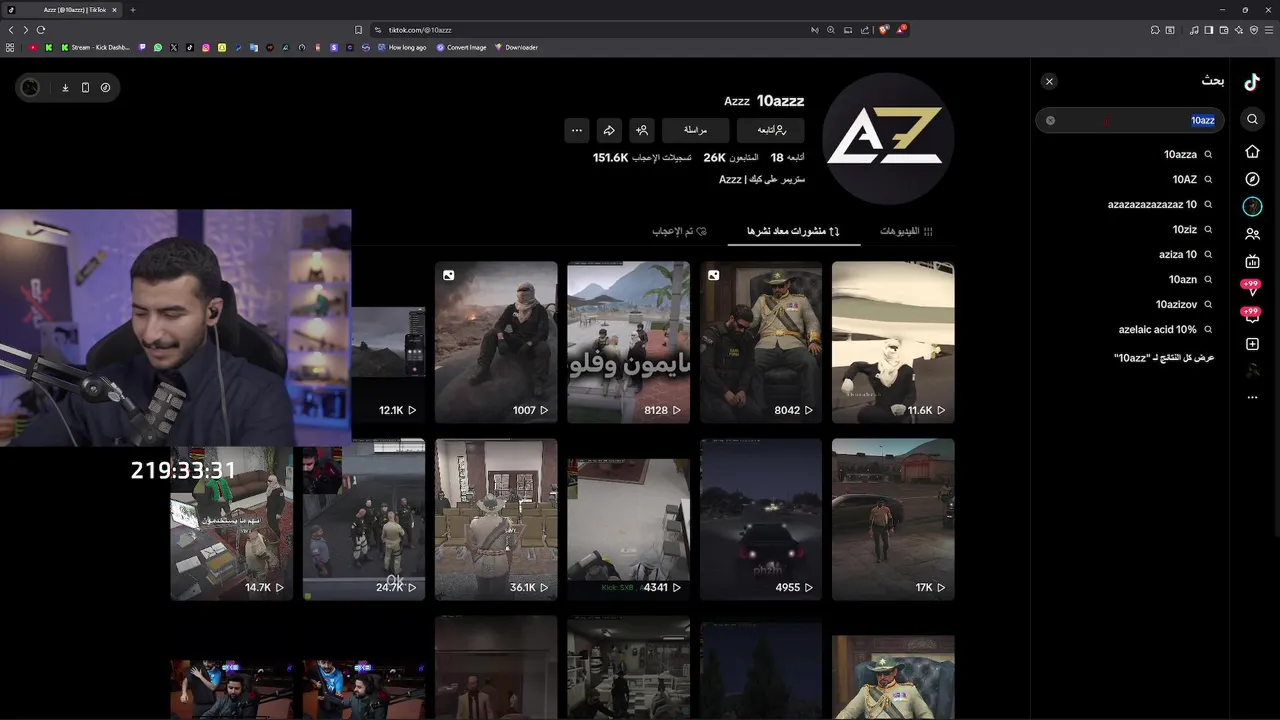Open the profile three-dots options button
Viewport: 1280px width, 720px height.
[x=576, y=130]
